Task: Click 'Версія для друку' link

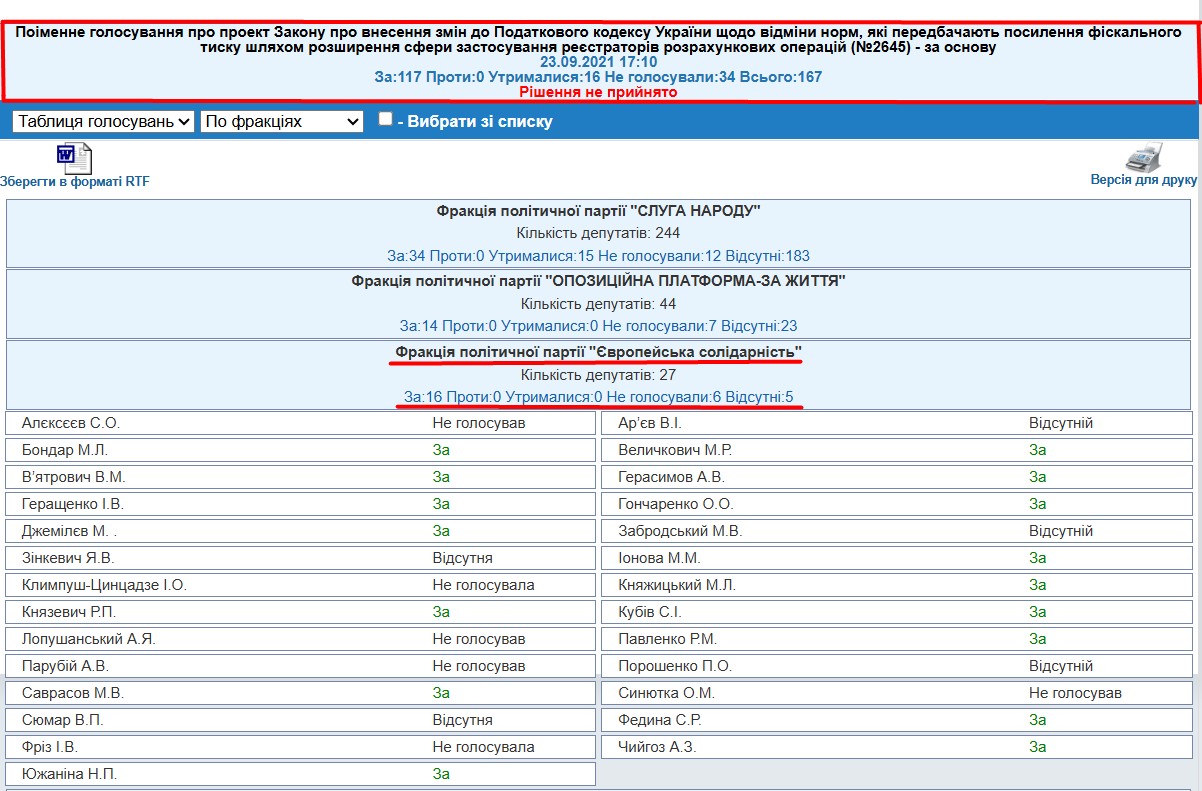Action: point(1144,181)
